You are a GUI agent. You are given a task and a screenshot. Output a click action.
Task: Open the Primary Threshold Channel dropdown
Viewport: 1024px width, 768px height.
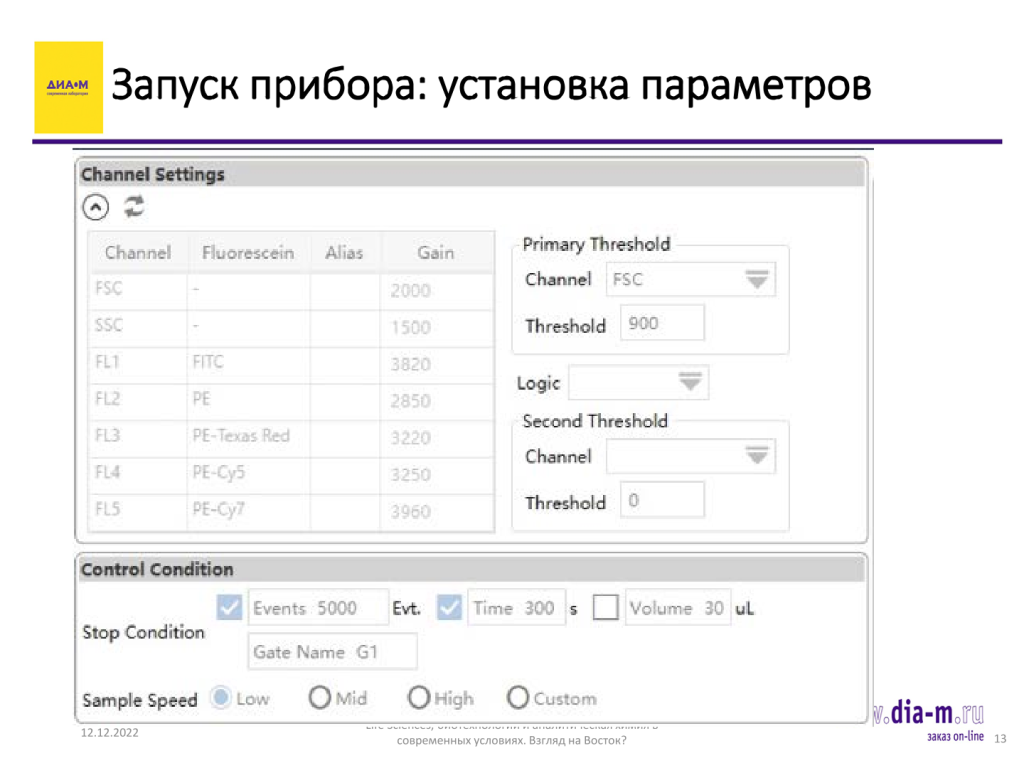[757, 280]
